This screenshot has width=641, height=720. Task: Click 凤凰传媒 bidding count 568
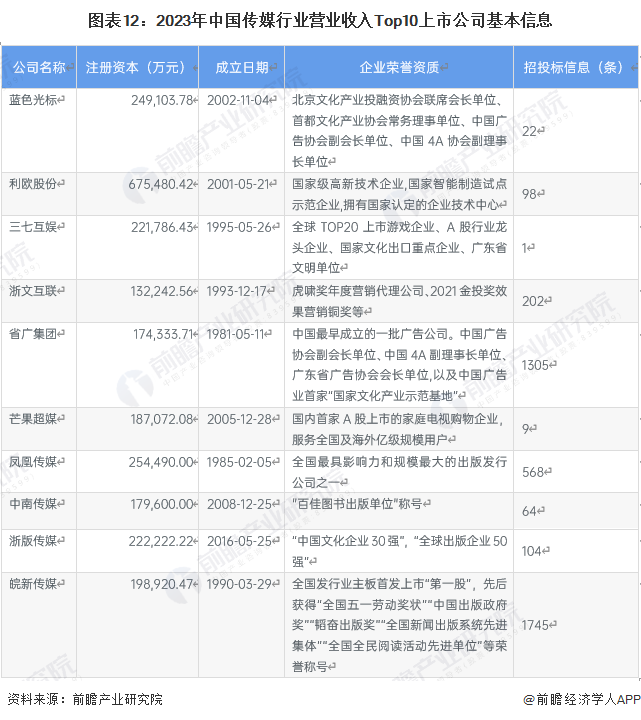tap(533, 472)
